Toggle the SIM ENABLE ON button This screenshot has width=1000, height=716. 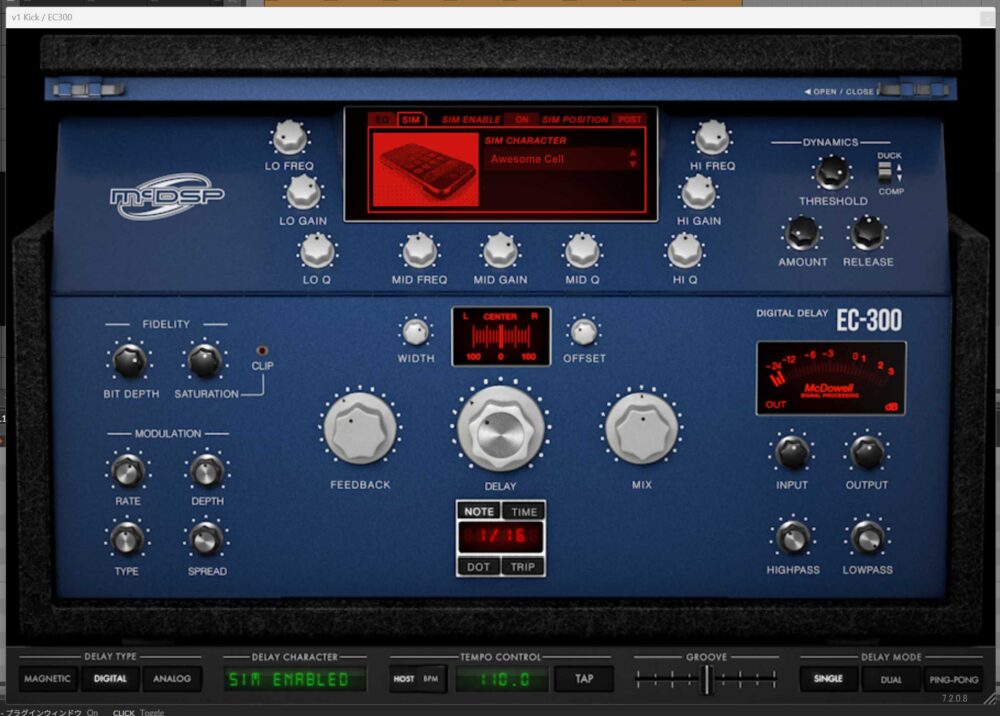point(522,119)
